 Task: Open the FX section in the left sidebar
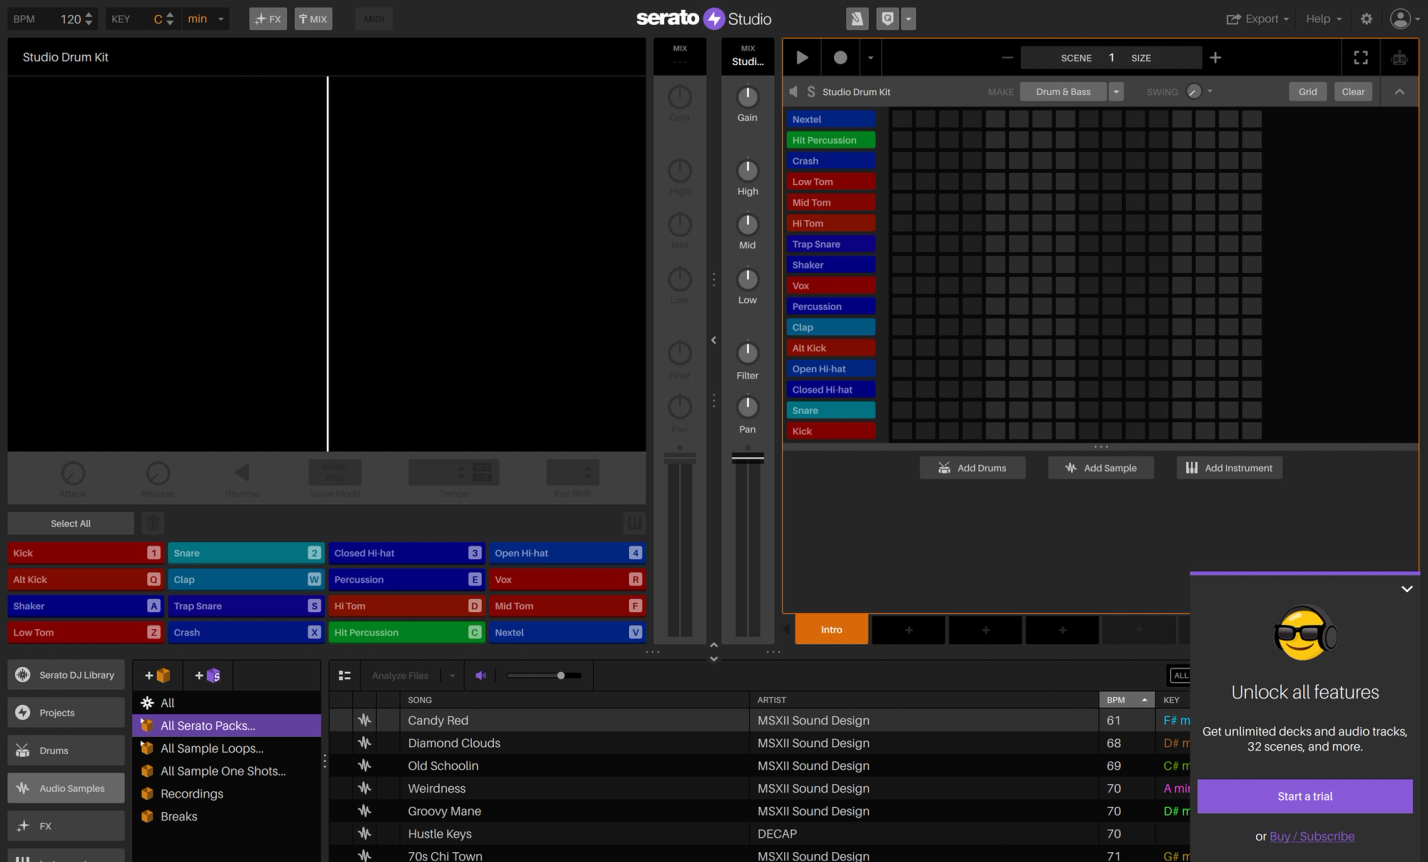[x=65, y=825]
